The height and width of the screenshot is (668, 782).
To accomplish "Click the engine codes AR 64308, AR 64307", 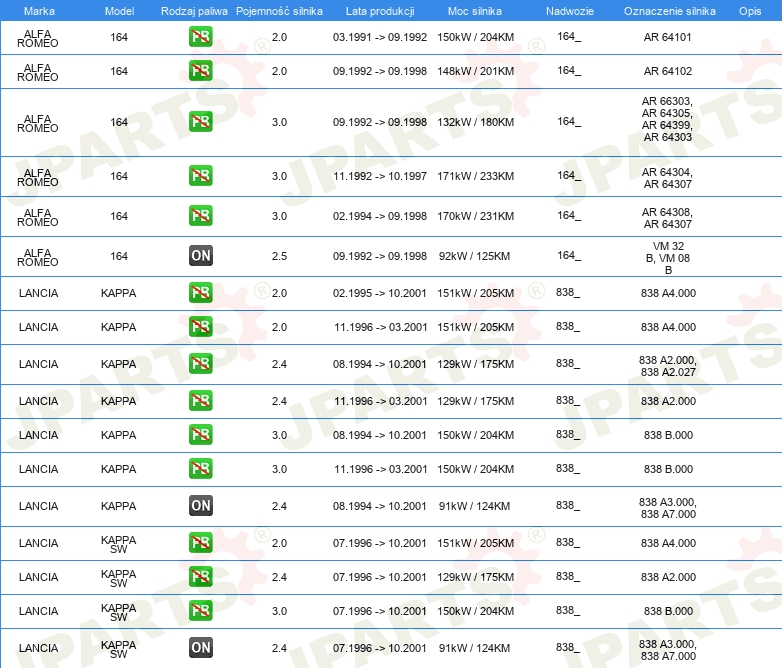I will pos(667,218).
